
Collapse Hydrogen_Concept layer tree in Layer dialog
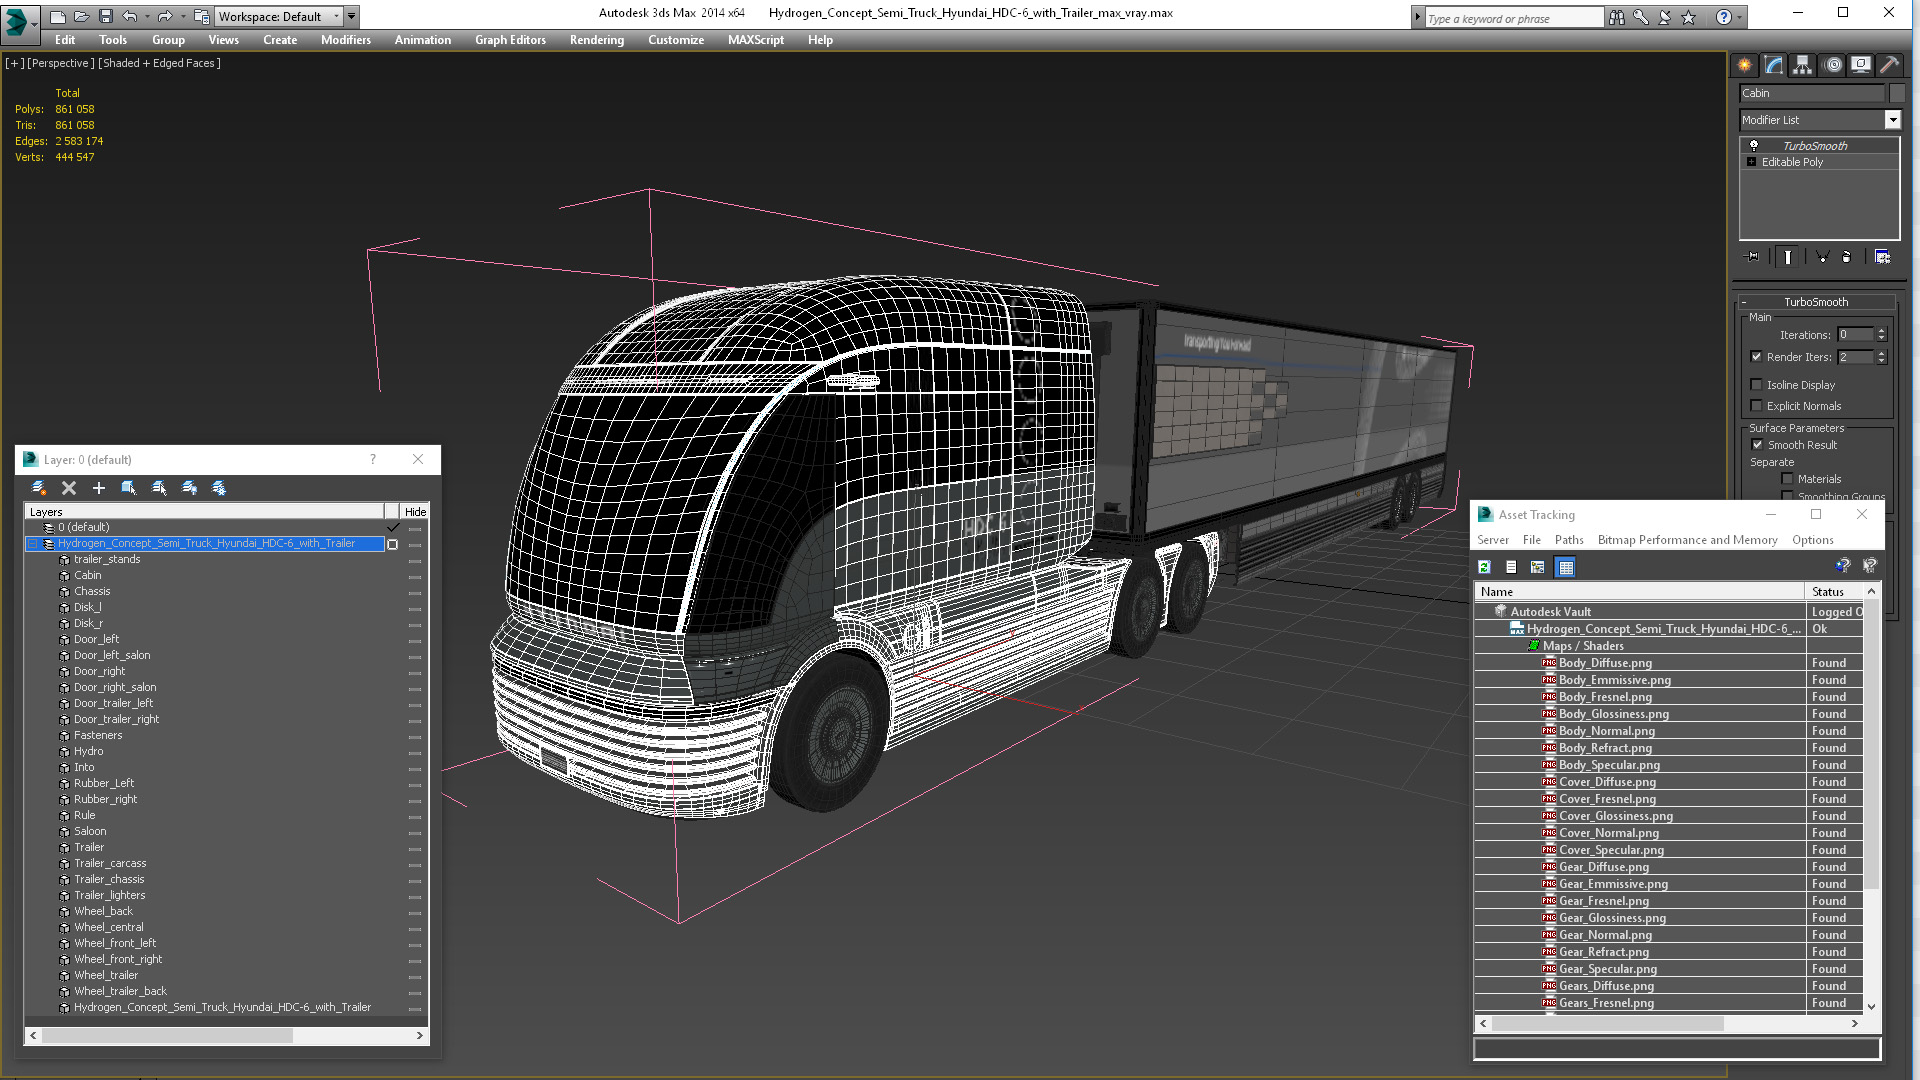click(33, 544)
